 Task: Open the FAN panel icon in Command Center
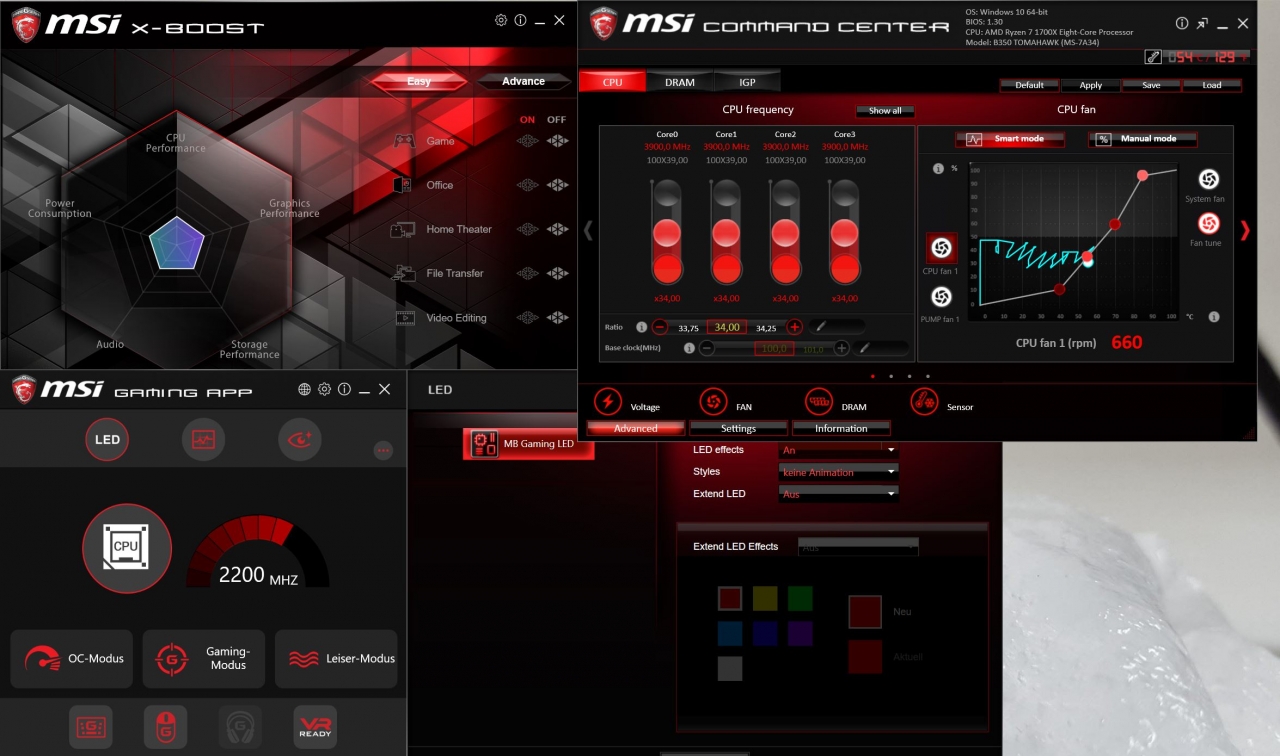713,402
